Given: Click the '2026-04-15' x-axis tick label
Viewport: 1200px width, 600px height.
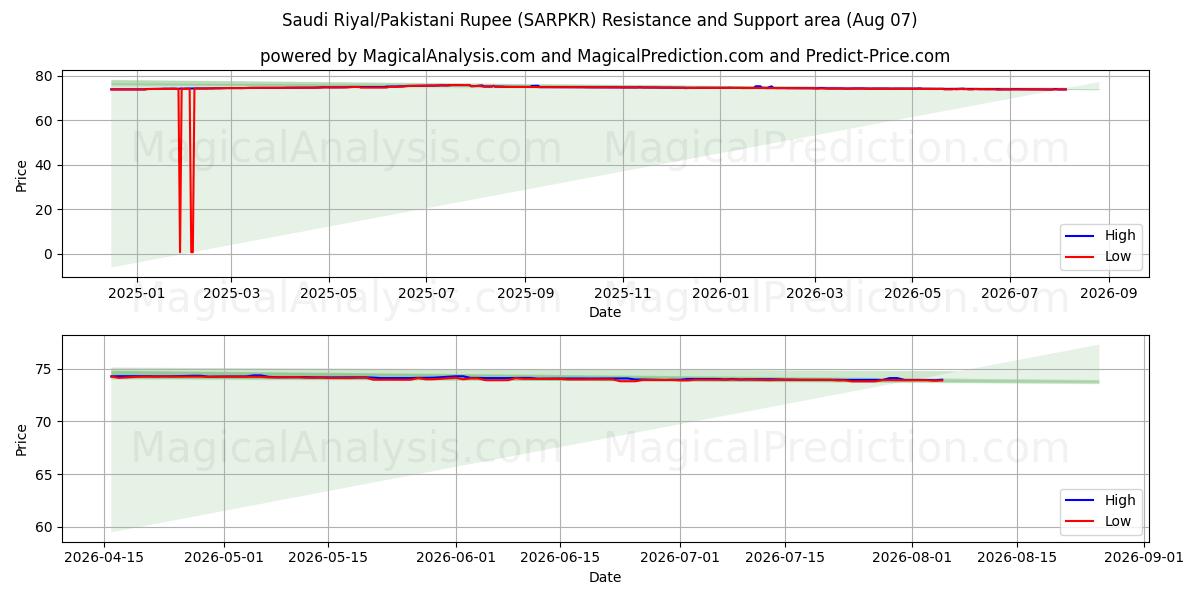Looking at the screenshot, I should pos(105,558).
